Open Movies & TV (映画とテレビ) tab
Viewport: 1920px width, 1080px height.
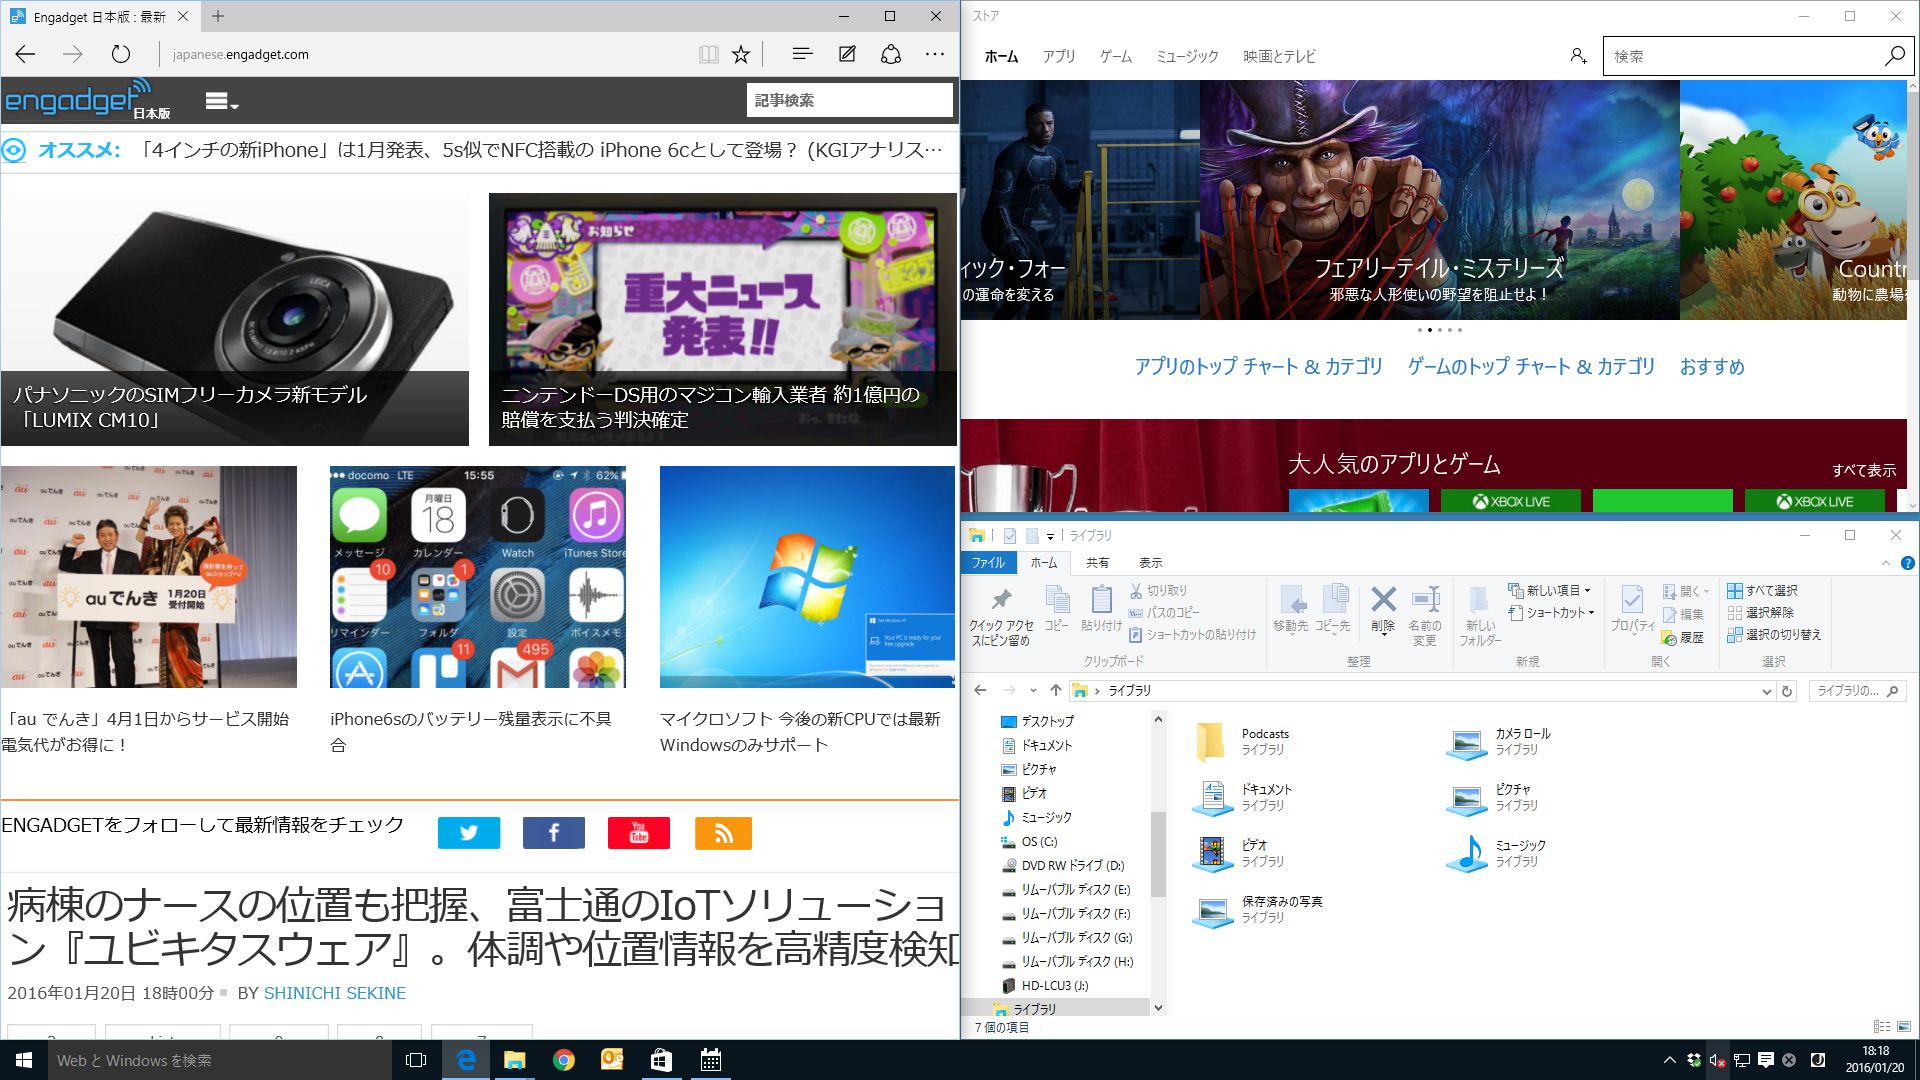(1280, 56)
